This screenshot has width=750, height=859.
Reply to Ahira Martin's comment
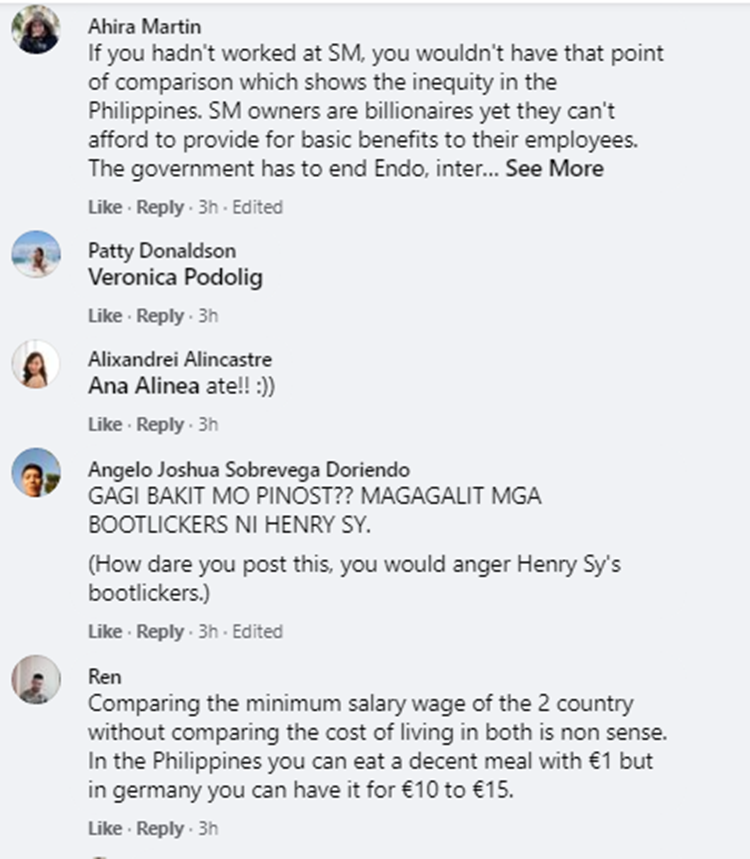pos(160,208)
